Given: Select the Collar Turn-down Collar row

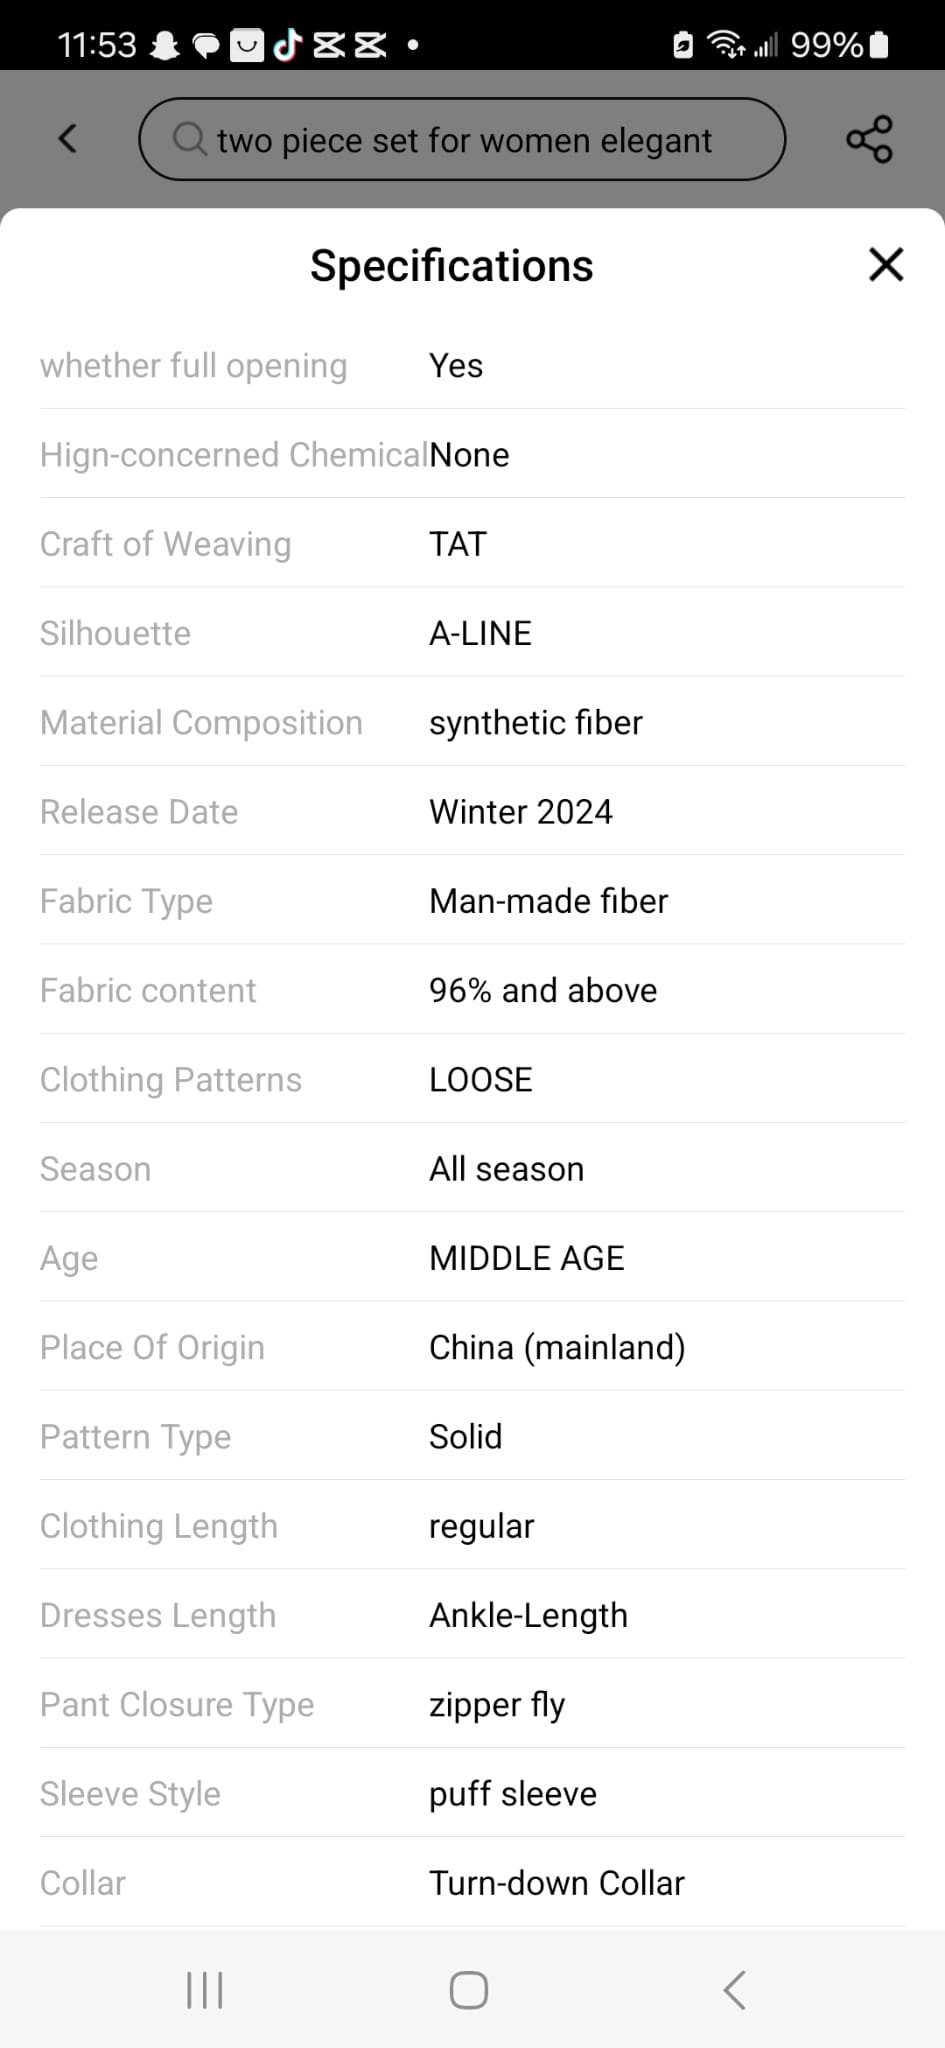Looking at the screenshot, I should point(472,1883).
